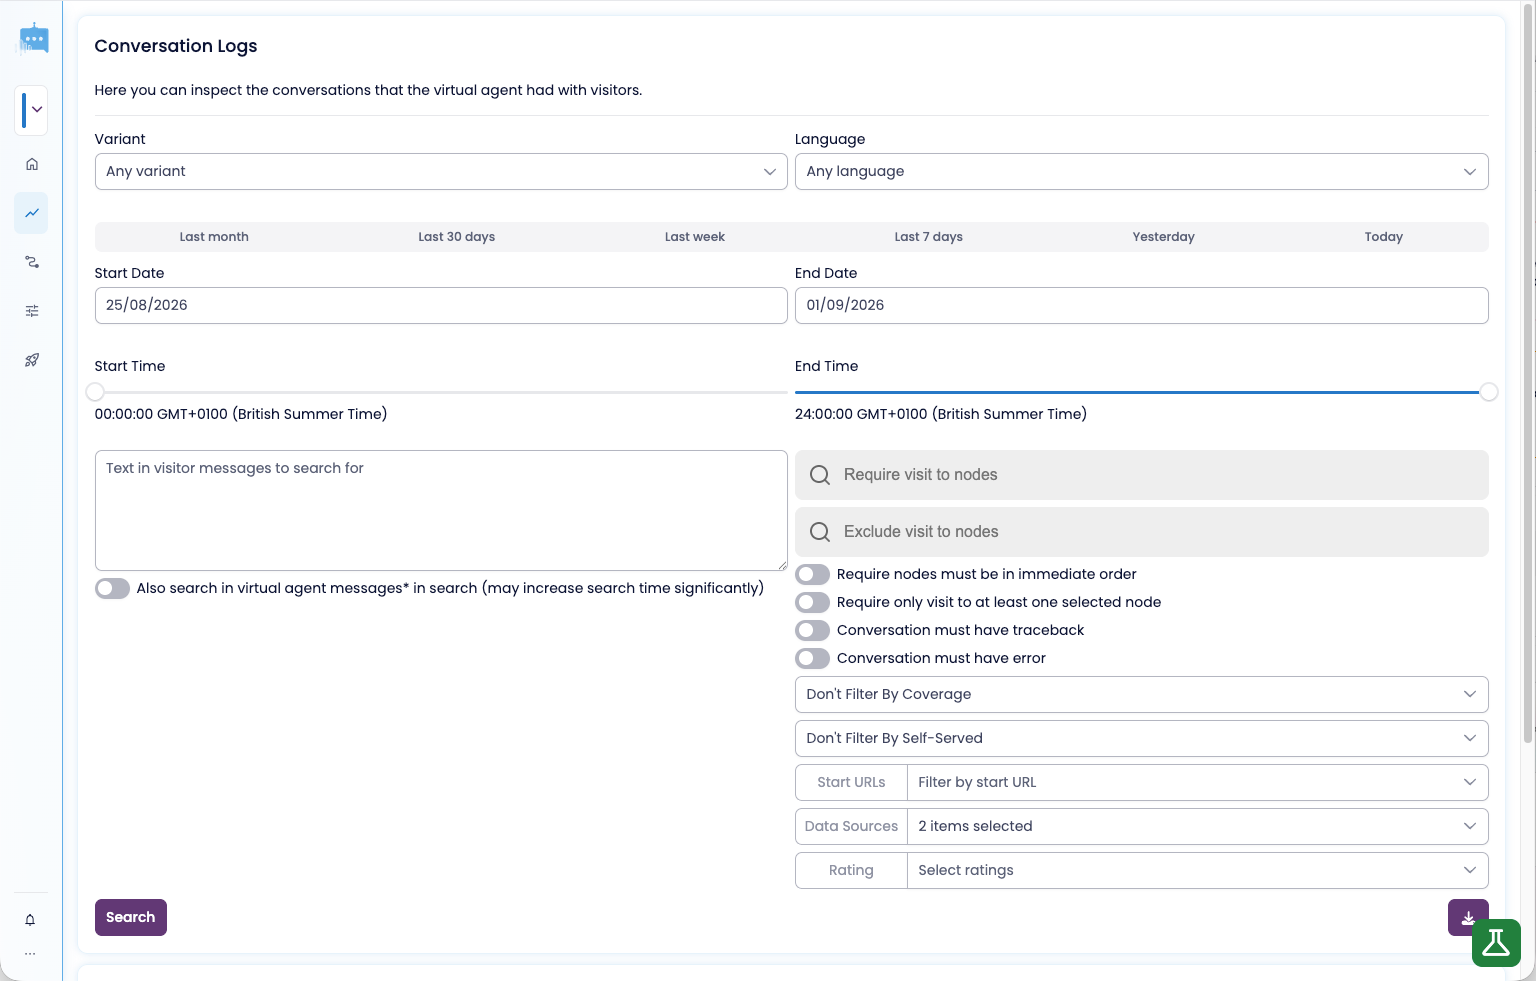Open Select ratings dropdown
This screenshot has height=981, width=1536.
[x=1197, y=870]
